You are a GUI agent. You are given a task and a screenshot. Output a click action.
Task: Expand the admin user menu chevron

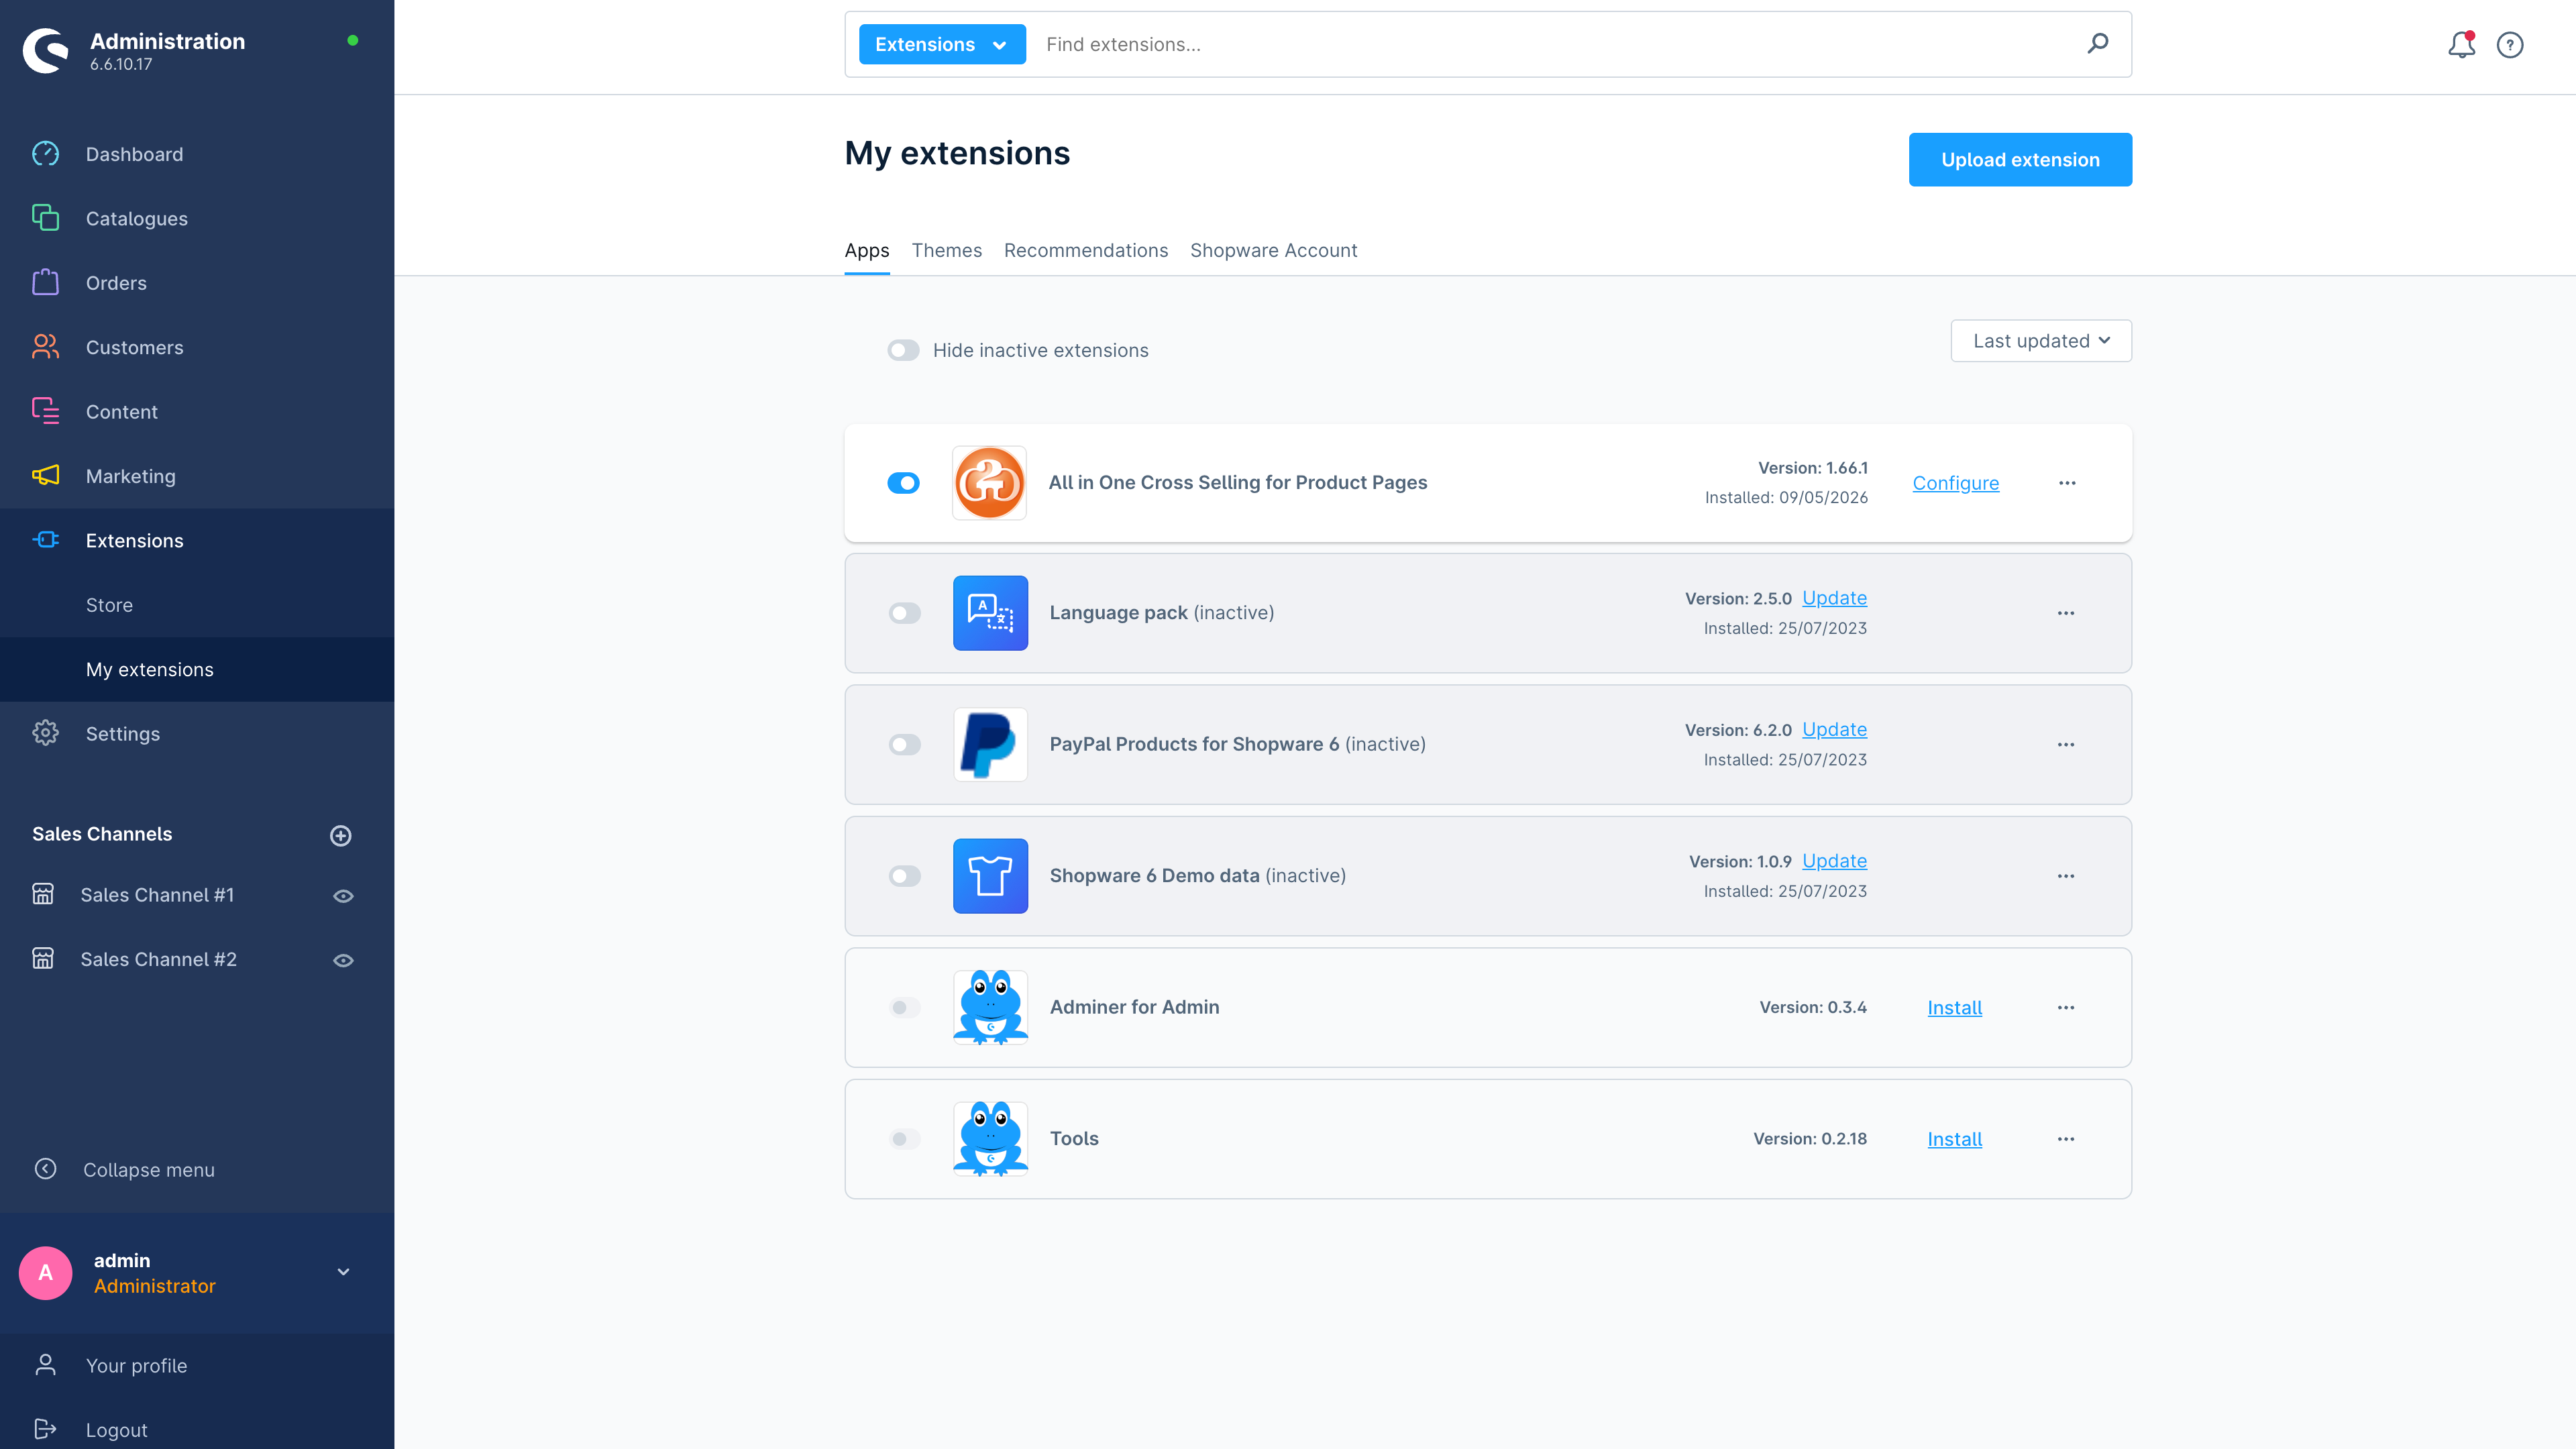click(x=343, y=1272)
